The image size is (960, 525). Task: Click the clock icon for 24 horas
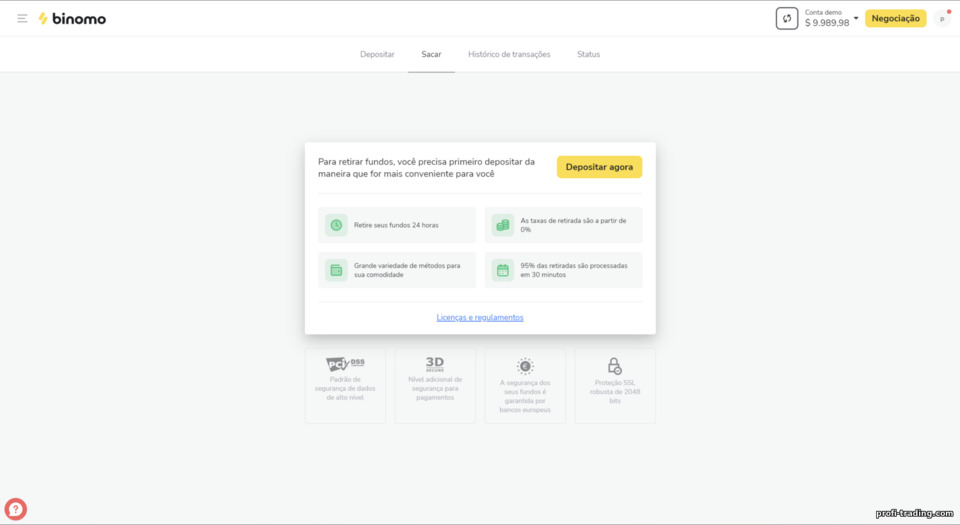[336, 225]
